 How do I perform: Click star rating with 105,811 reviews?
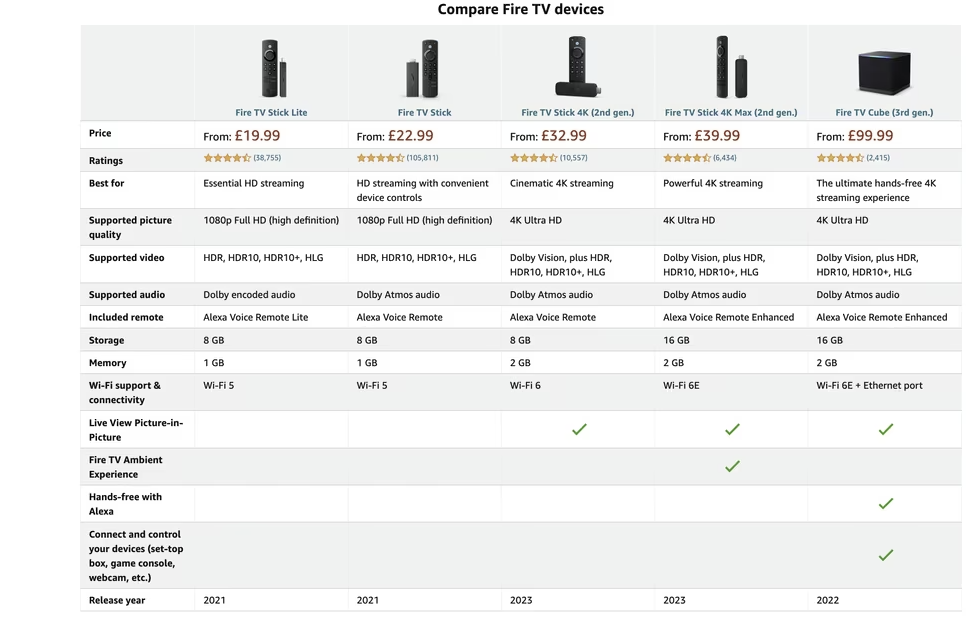point(380,158)
